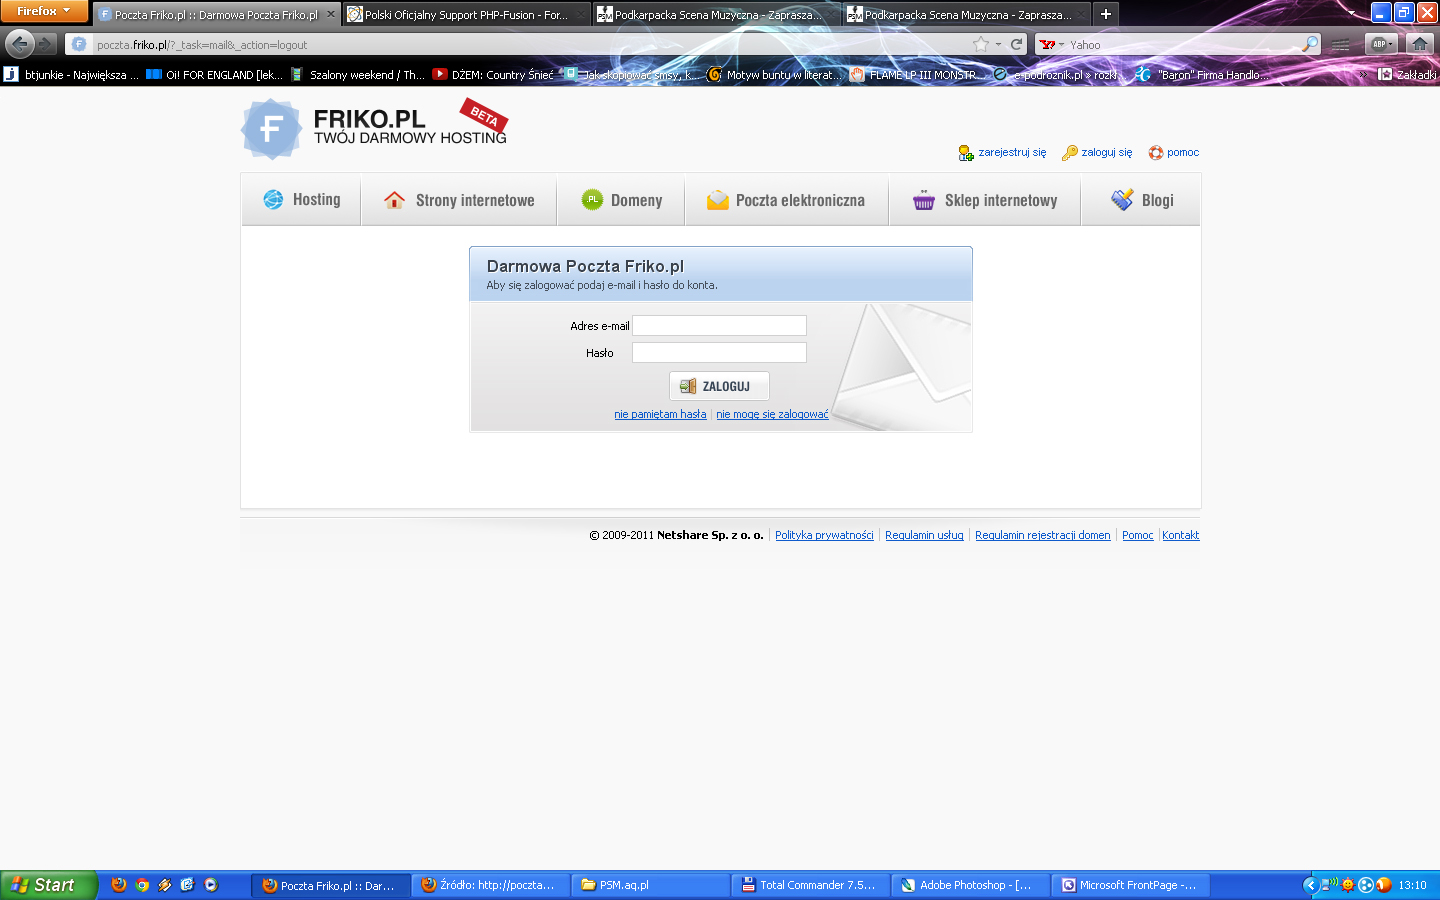The image size is (1440, 900).
Task: Click the Windows Start button
Action: [48, 885]
